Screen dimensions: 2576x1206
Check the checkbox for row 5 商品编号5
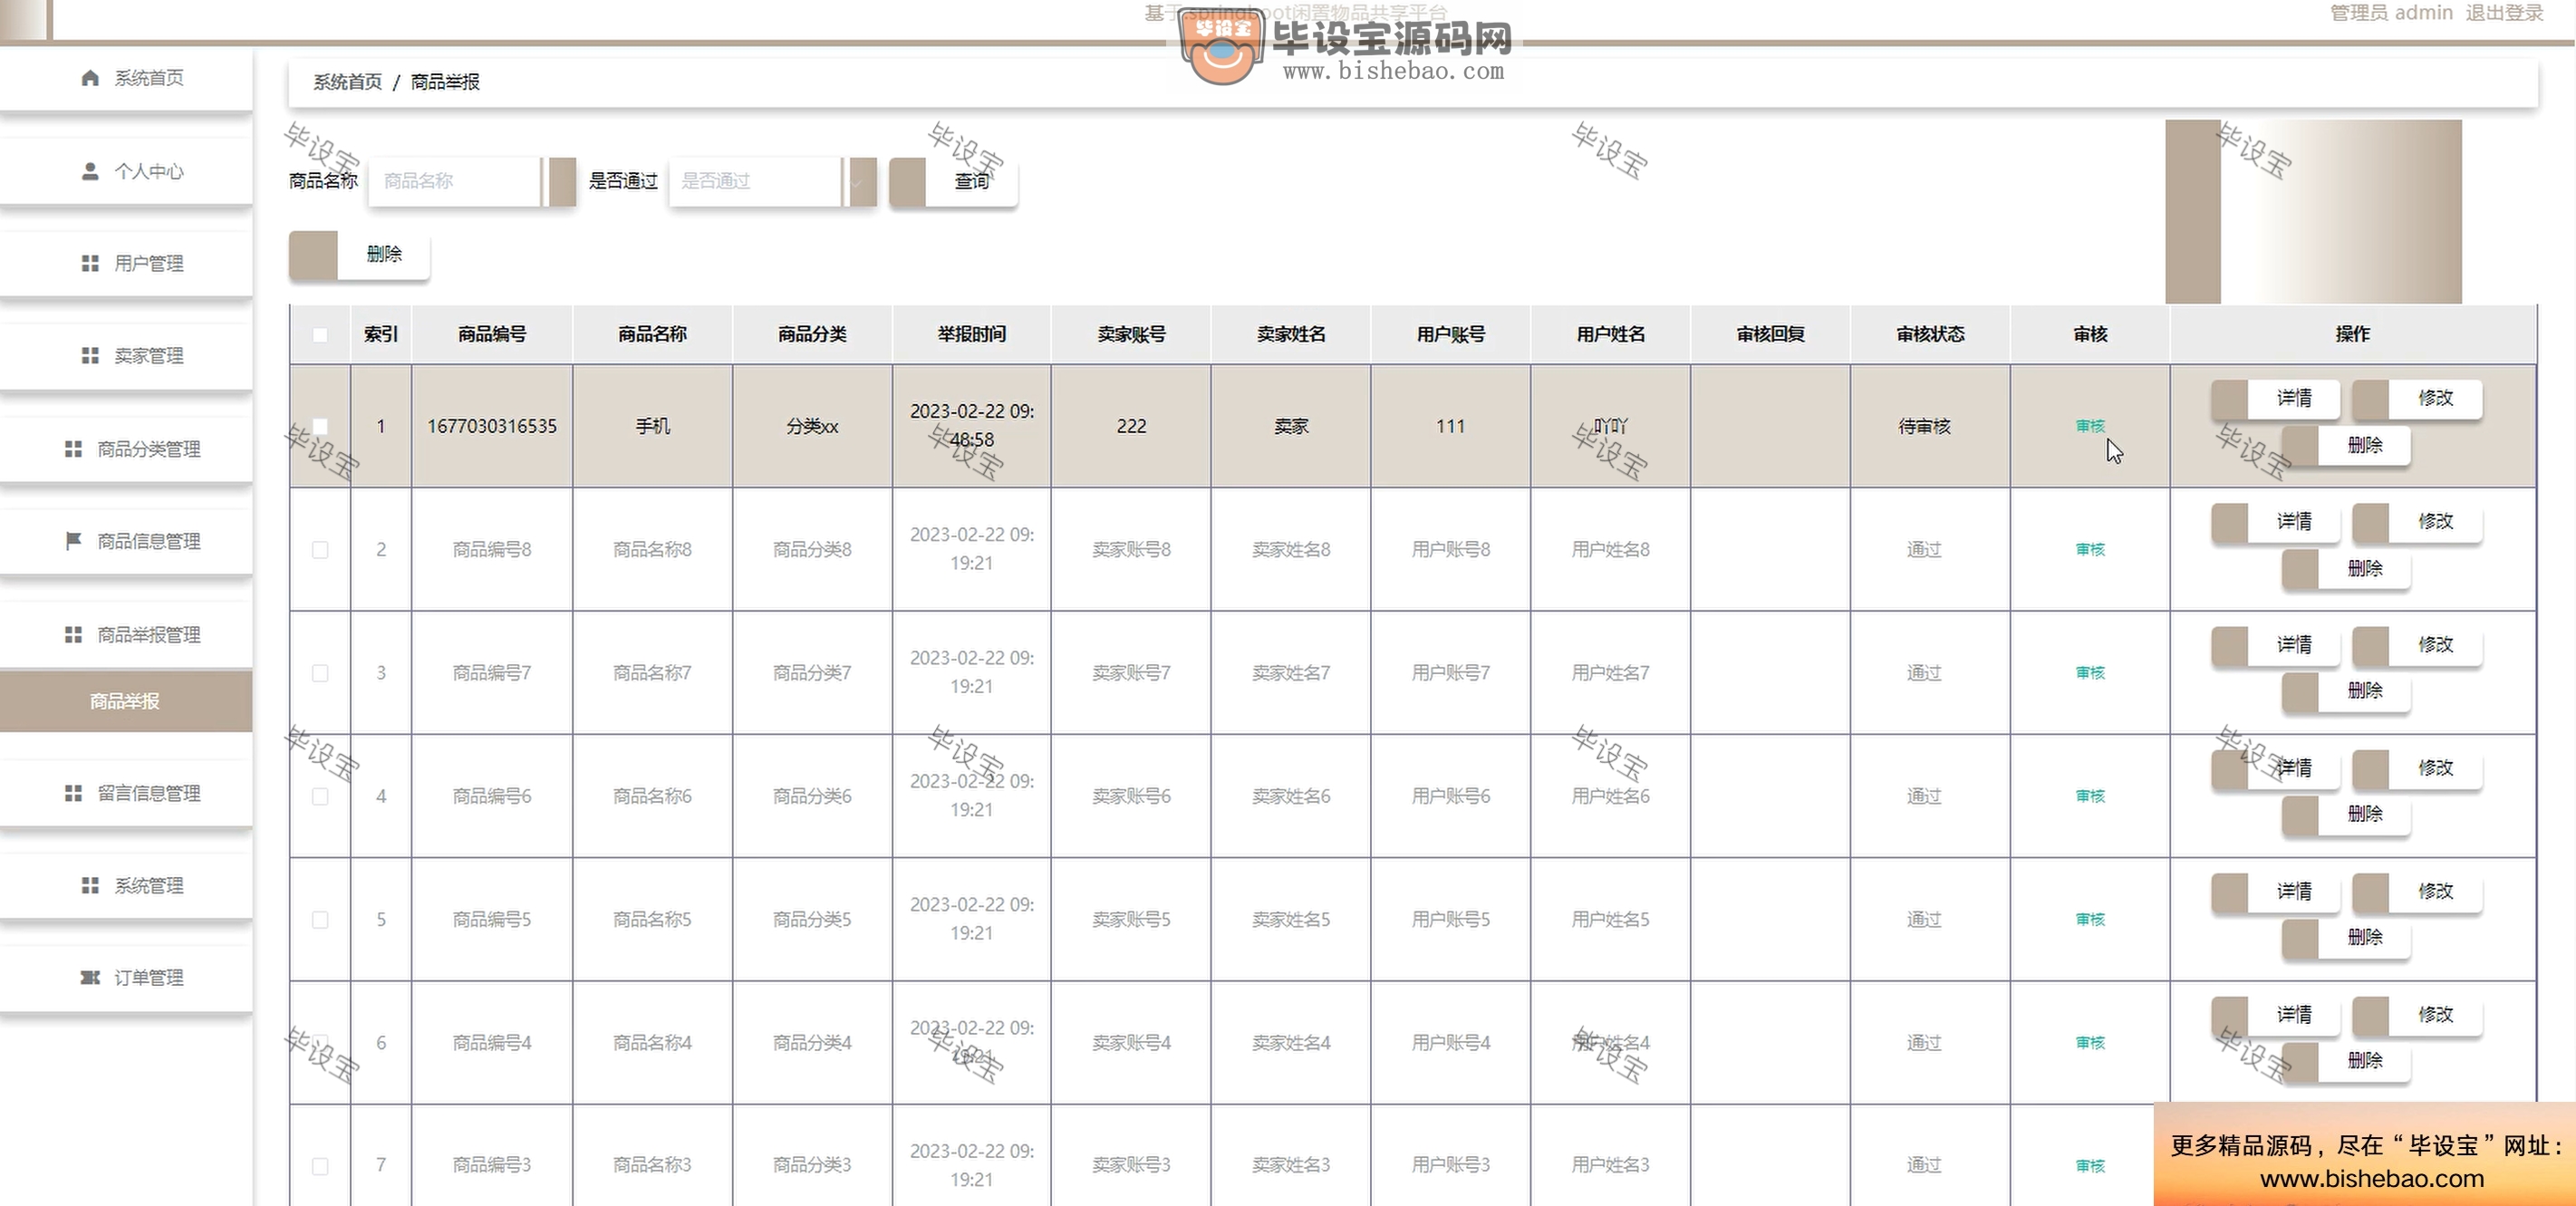coord(320,920)
